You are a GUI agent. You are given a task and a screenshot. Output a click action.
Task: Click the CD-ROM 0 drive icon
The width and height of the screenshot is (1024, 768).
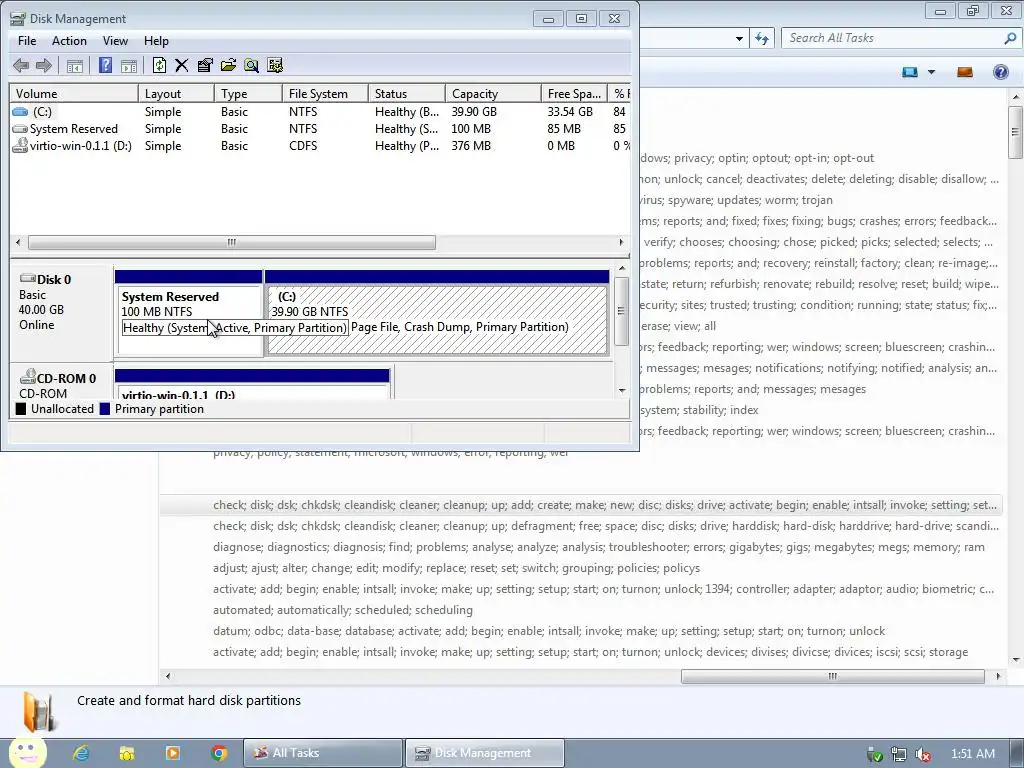click(x=27, y=377)
